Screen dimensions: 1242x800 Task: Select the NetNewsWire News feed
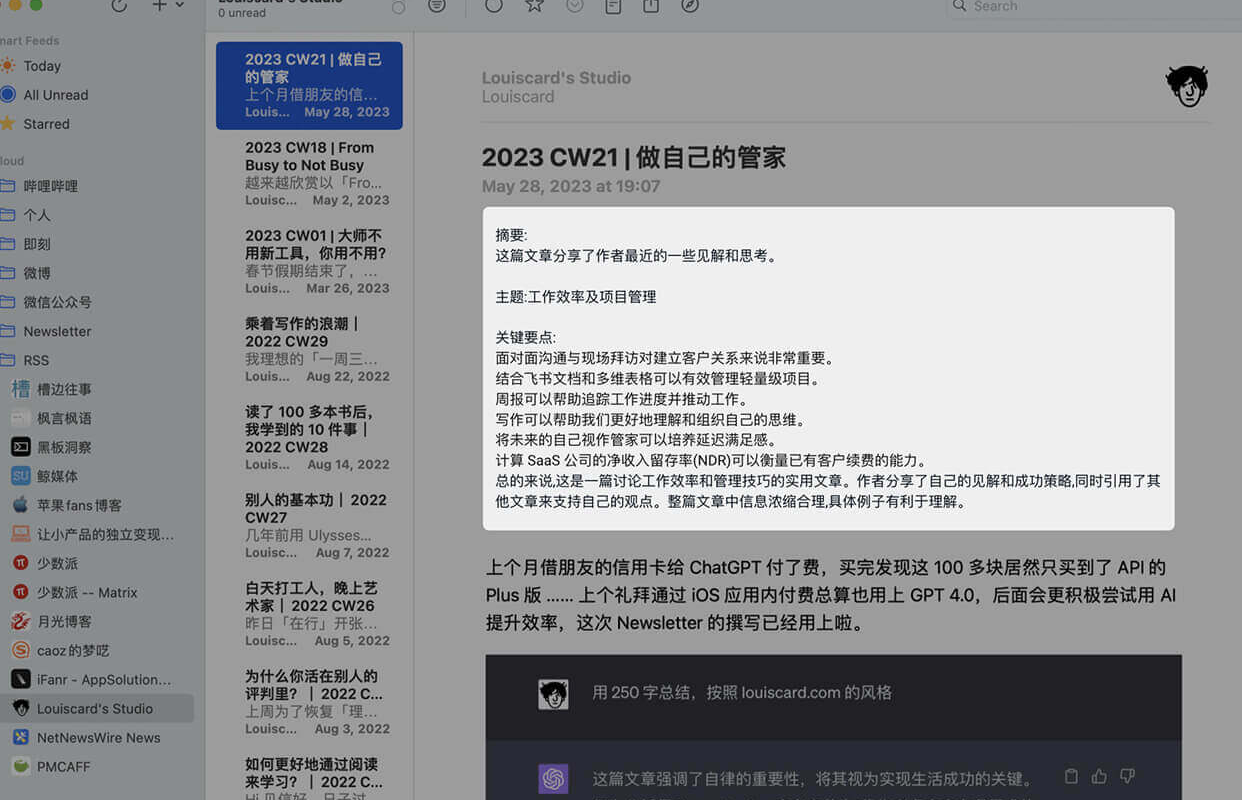click(x=98, y=737)
